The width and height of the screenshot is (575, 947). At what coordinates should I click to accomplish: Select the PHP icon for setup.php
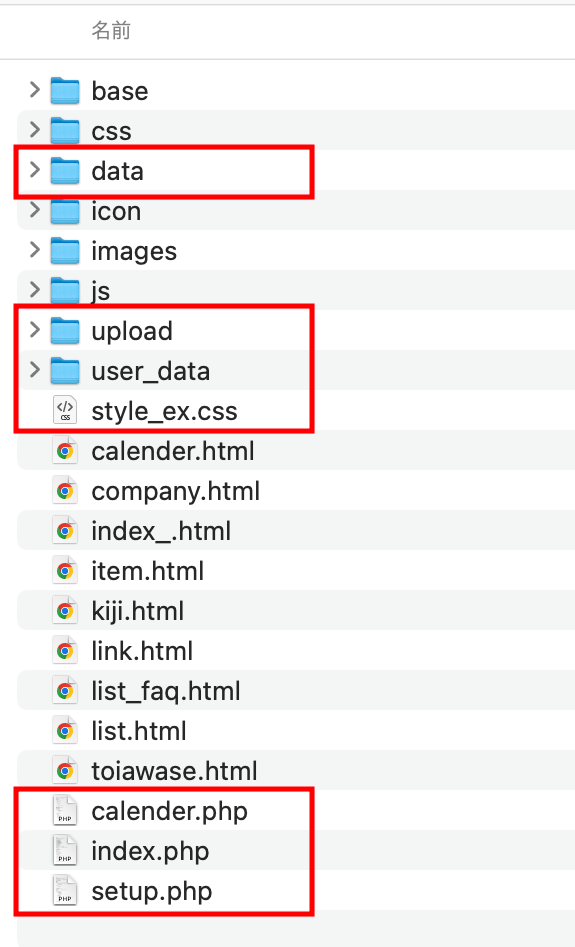(x=65, y=891)
